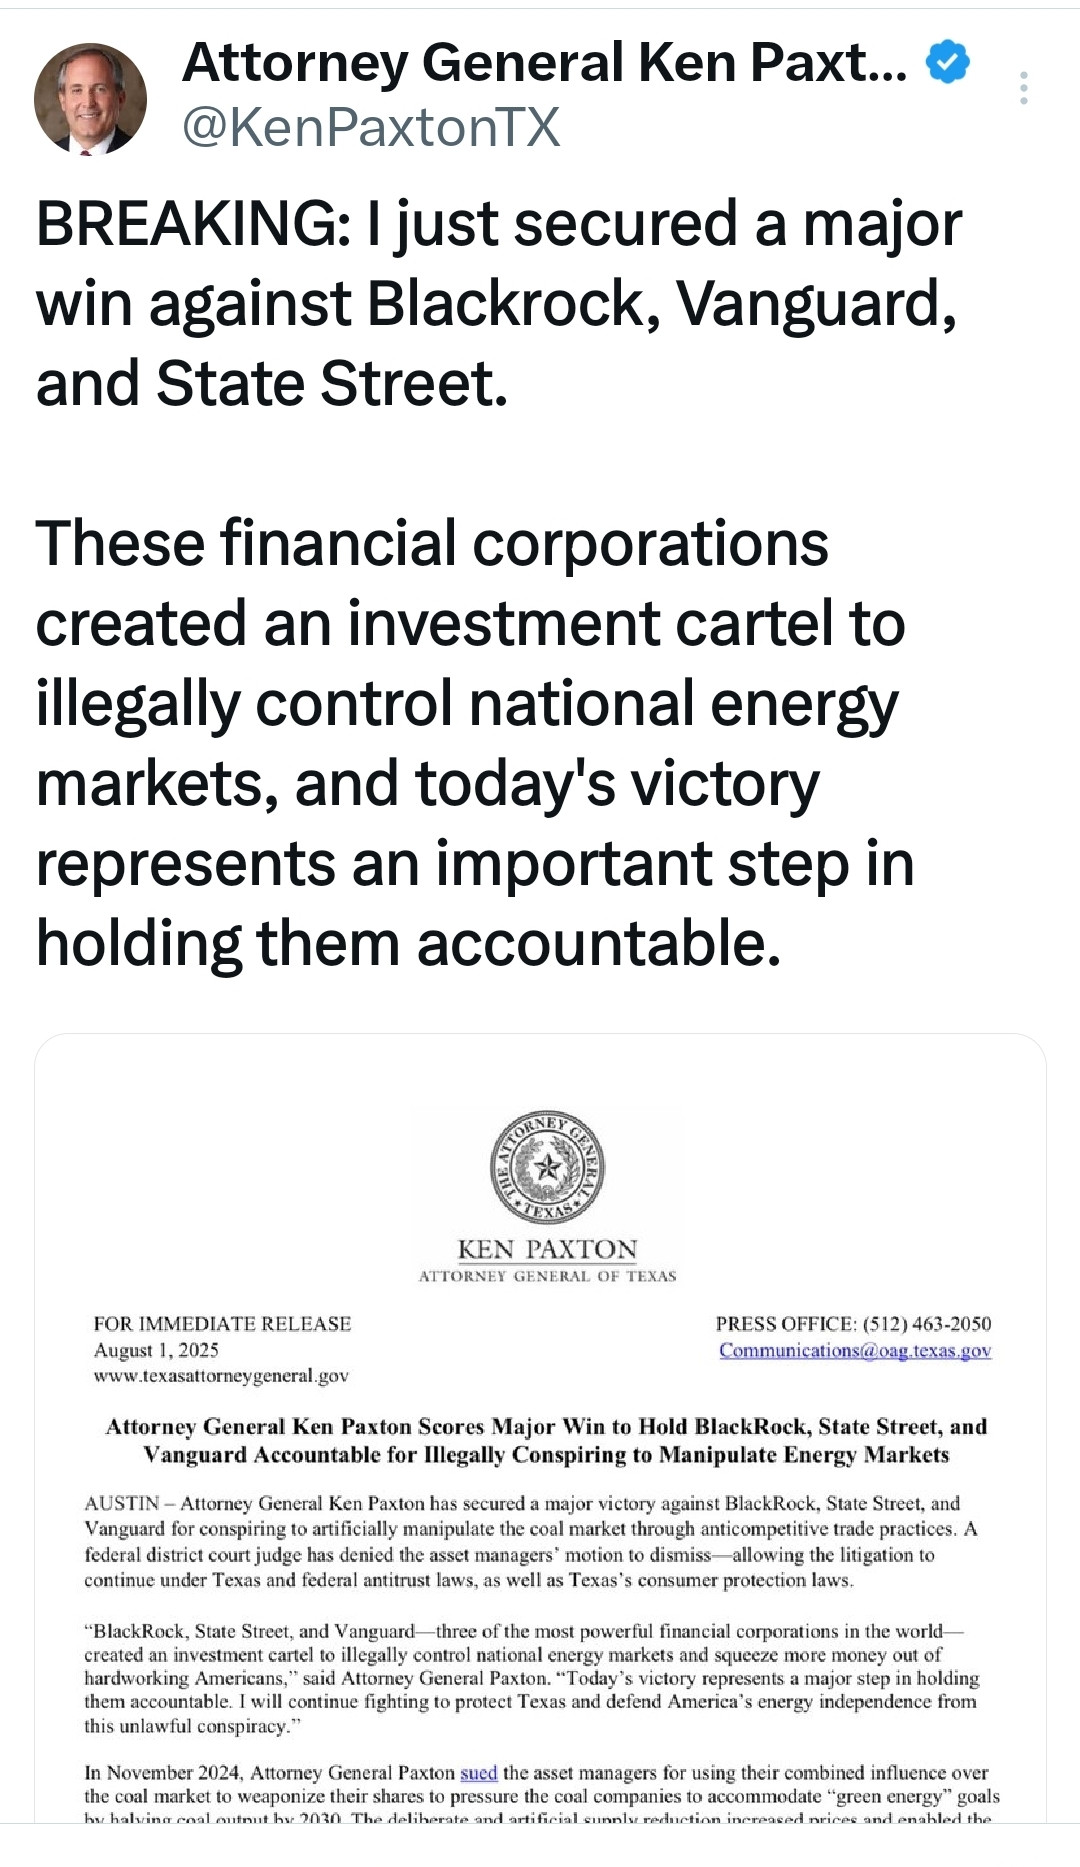The width and height of the screenshot is (1080, 1867).
Task: Click the BREAKING paragraph of the tweet
Action: click(498, 302)
